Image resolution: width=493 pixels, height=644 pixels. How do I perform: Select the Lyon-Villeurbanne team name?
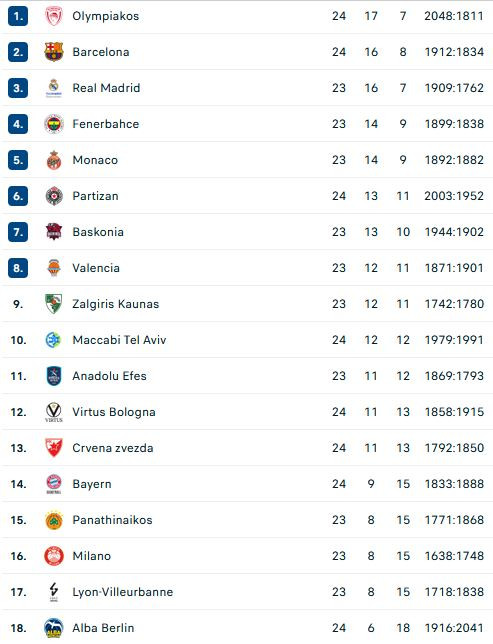pyautogui.click(x=122, y=592)
